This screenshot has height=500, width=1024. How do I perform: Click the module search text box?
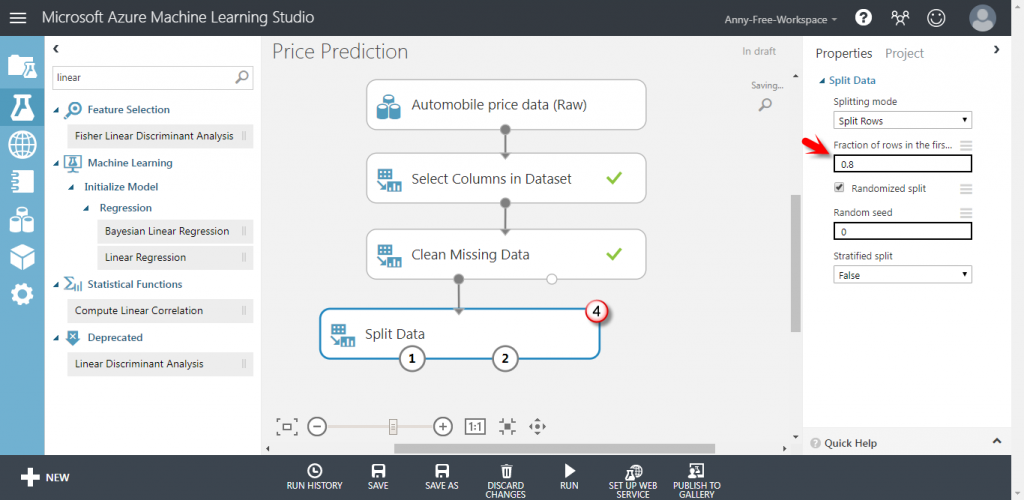[153, 77]
